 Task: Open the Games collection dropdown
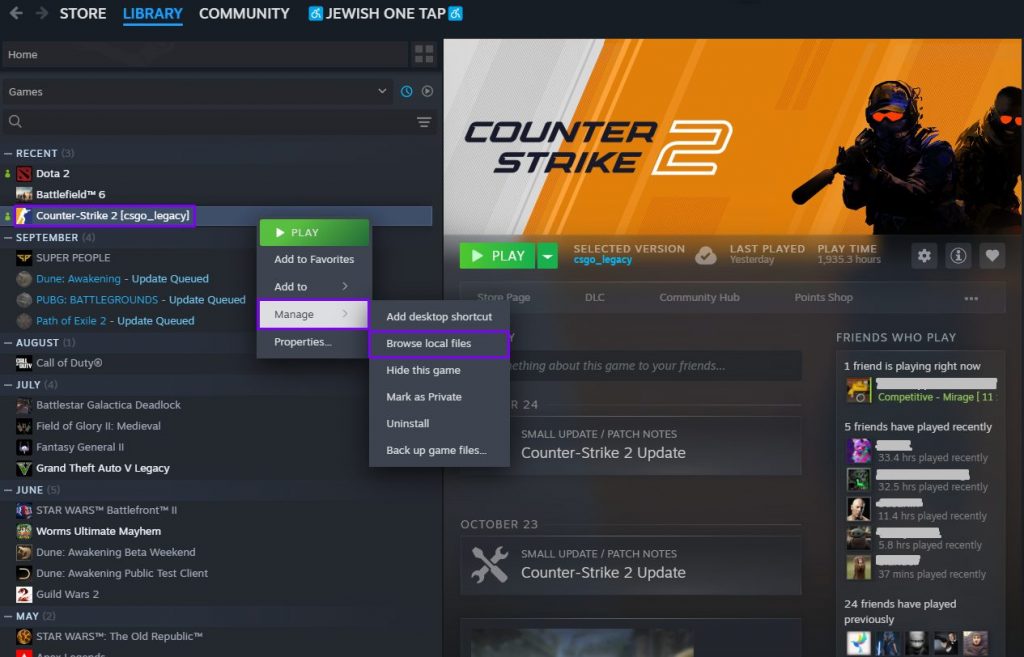(197, 91)
